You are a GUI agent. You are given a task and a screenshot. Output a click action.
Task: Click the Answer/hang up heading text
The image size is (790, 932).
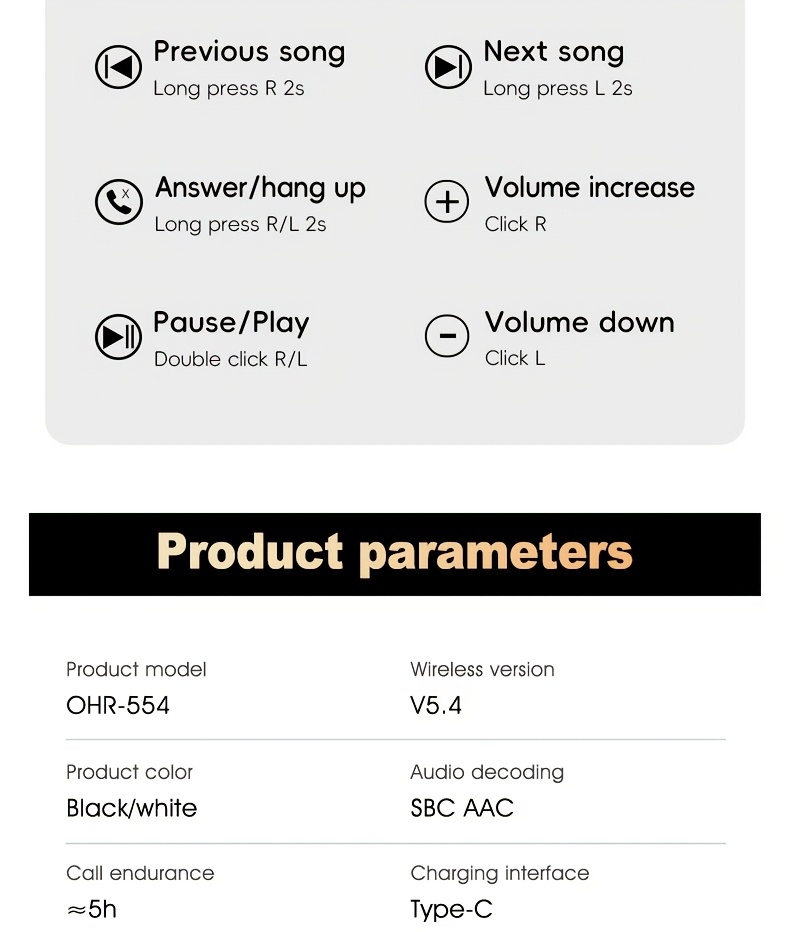click(x=260, y=188)
